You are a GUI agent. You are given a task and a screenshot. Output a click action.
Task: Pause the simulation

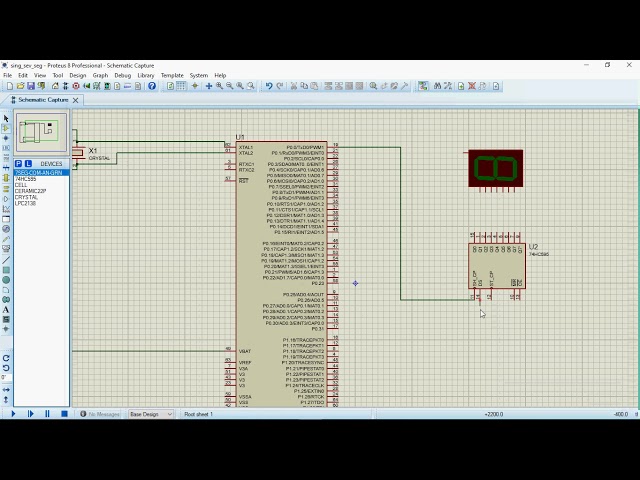point(47,413)
